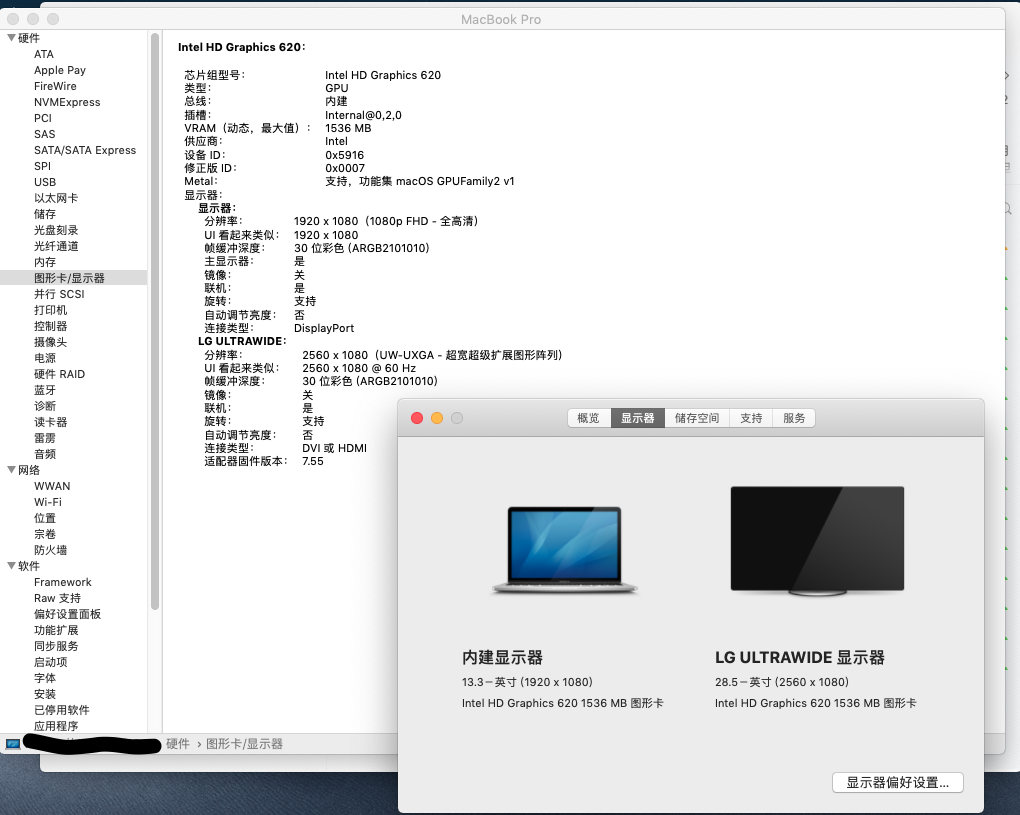This screenshot has width=1020, height=815.
Task: Open 摄像头 camera entry
Action: pyautogui.click(x=50, y=342)
